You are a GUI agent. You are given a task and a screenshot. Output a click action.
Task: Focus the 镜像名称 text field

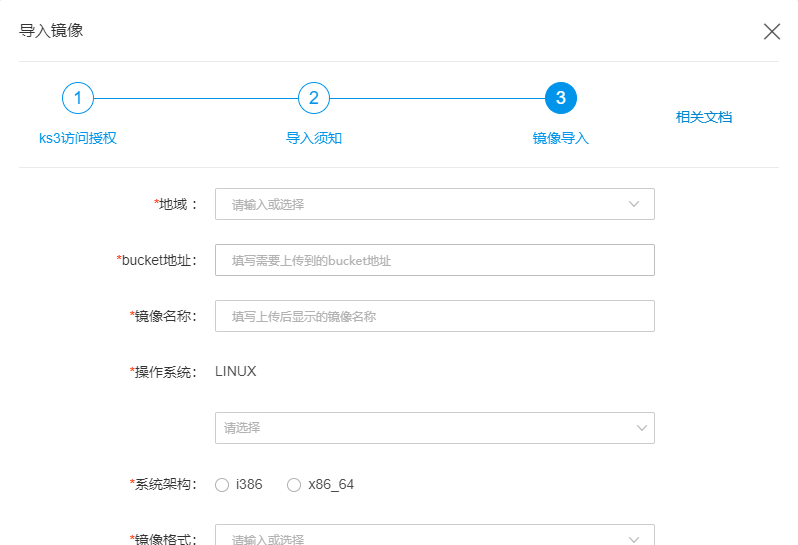[435, 316]
